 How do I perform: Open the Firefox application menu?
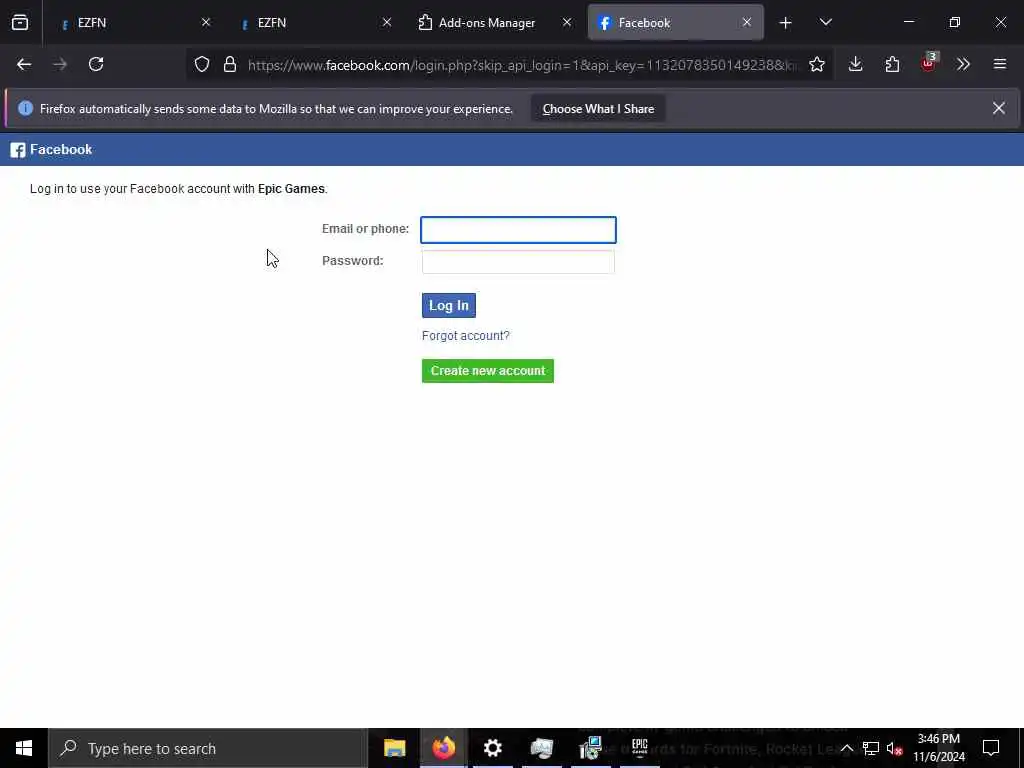click(x=1000, y=64)
